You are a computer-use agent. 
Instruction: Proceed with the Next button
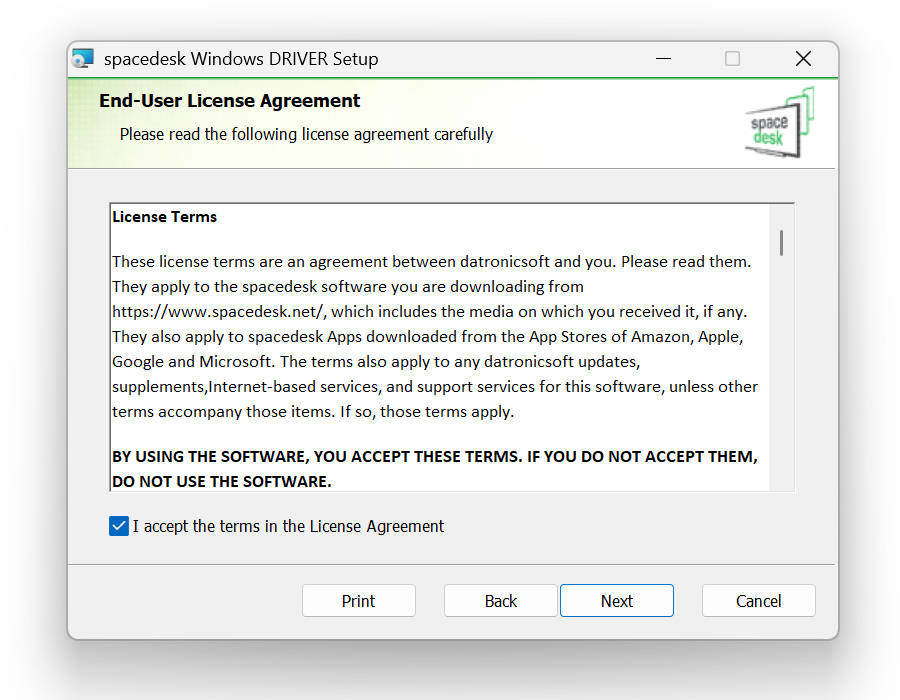[616, 601]
